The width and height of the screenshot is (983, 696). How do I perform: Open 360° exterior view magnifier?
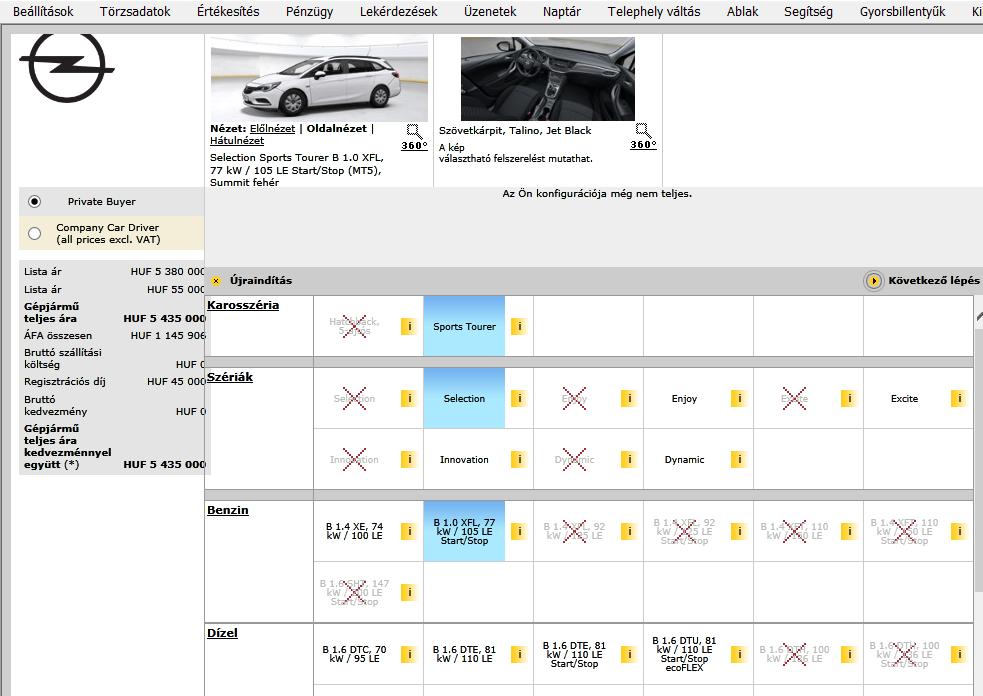point(414,138)
